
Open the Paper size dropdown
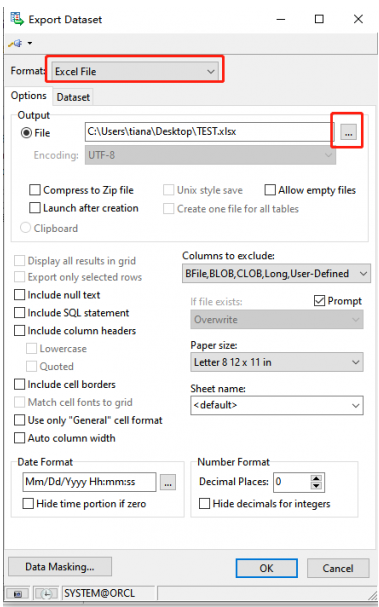277,362
